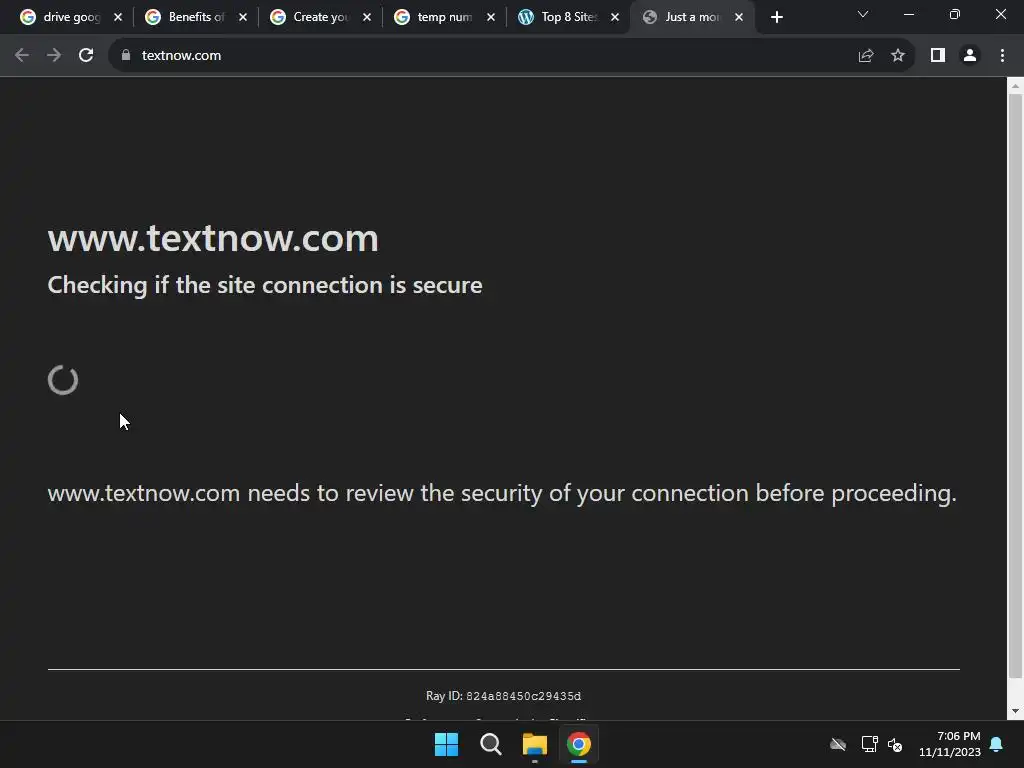Screen dimensions: 1024x768
Task: Share this page icon in address bar
Action: [x=866, y=56]
